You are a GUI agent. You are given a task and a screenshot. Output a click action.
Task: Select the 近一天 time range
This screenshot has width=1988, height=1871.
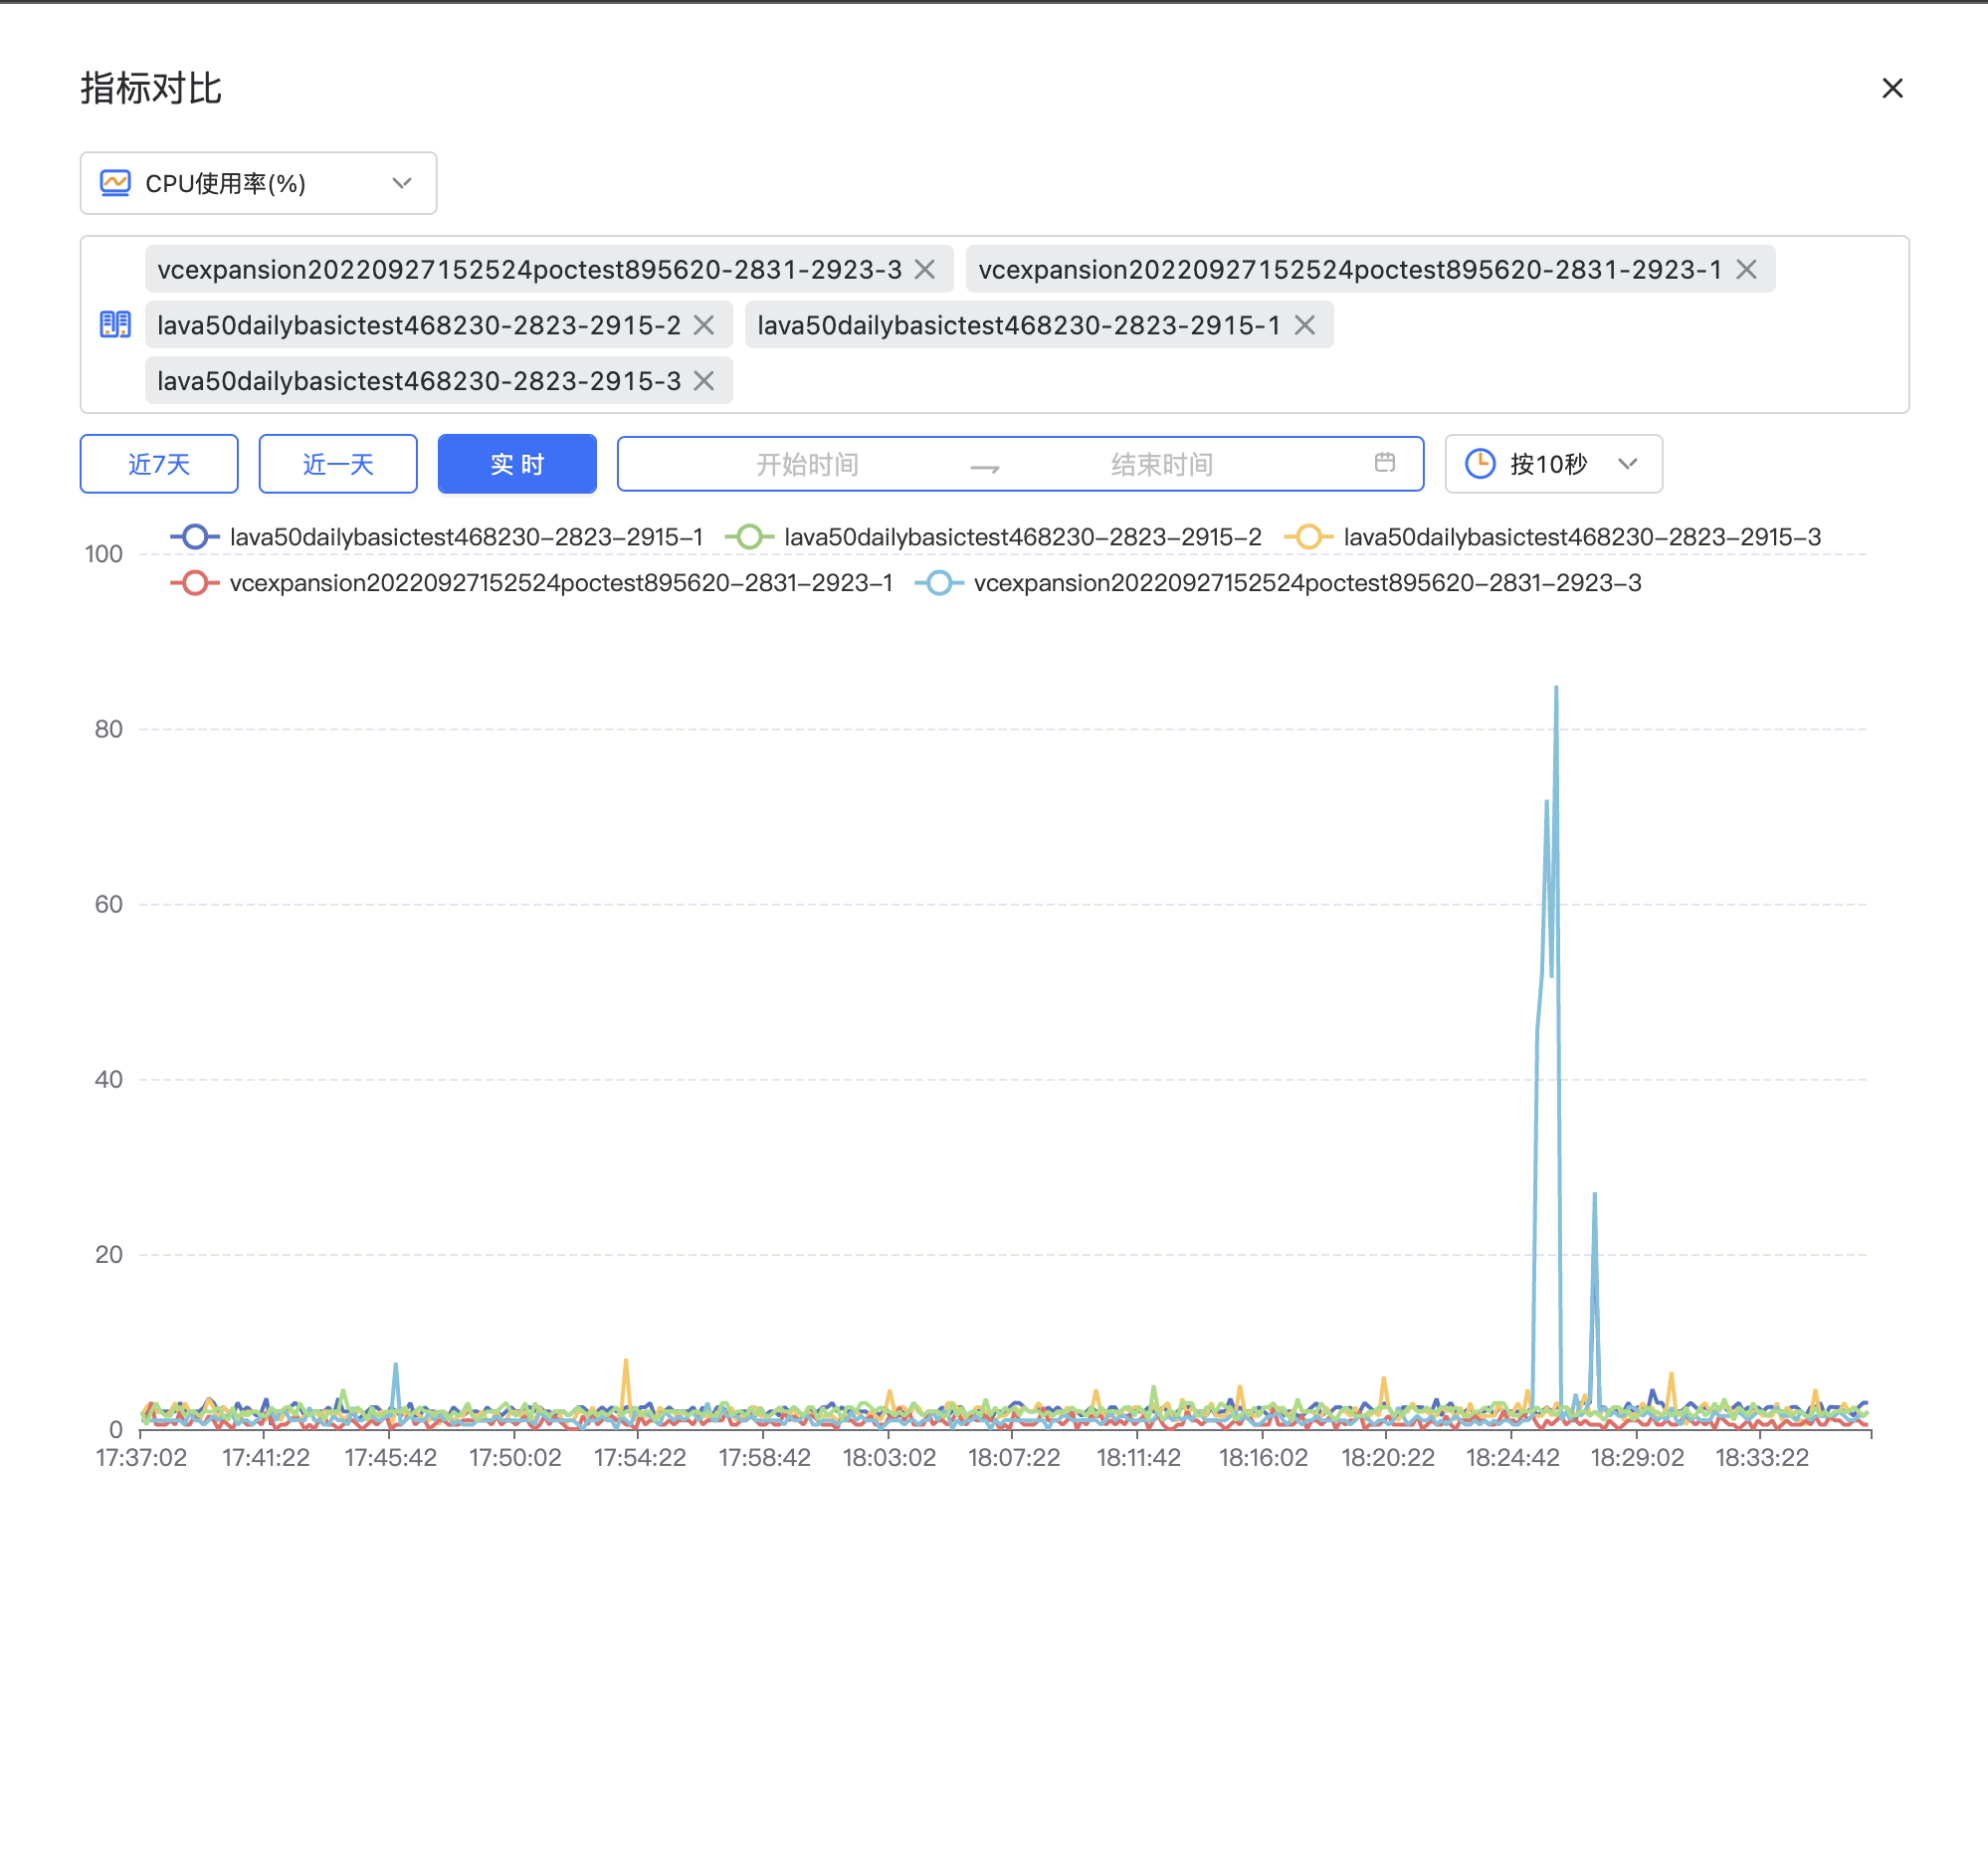tap(338, 464)
